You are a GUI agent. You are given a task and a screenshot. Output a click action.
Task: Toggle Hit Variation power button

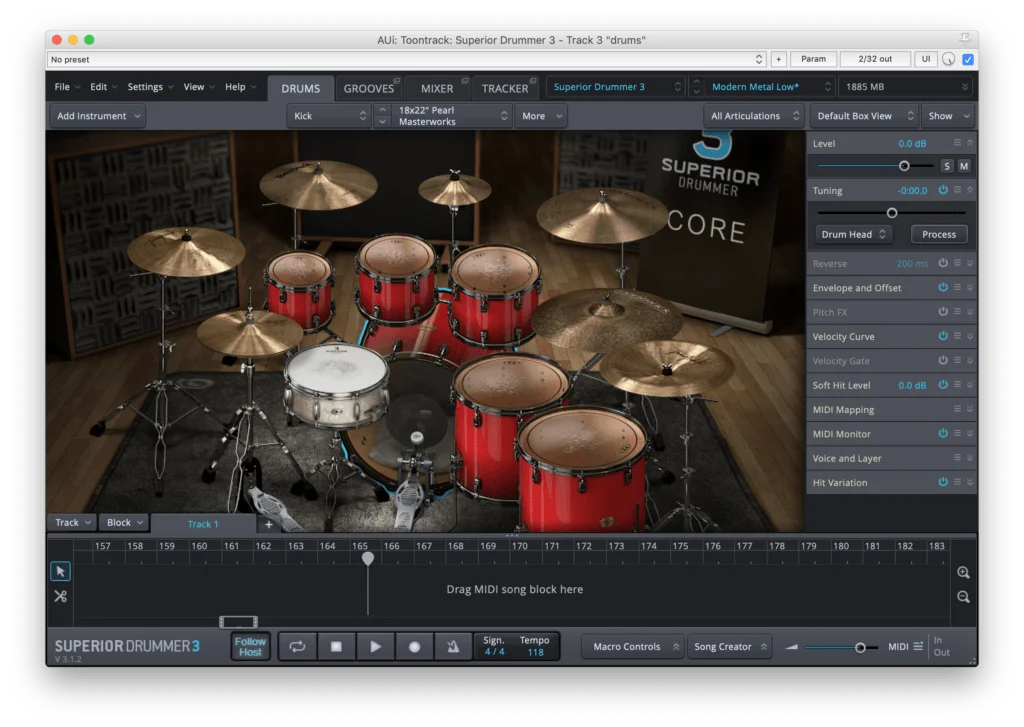tap(943, 482)
